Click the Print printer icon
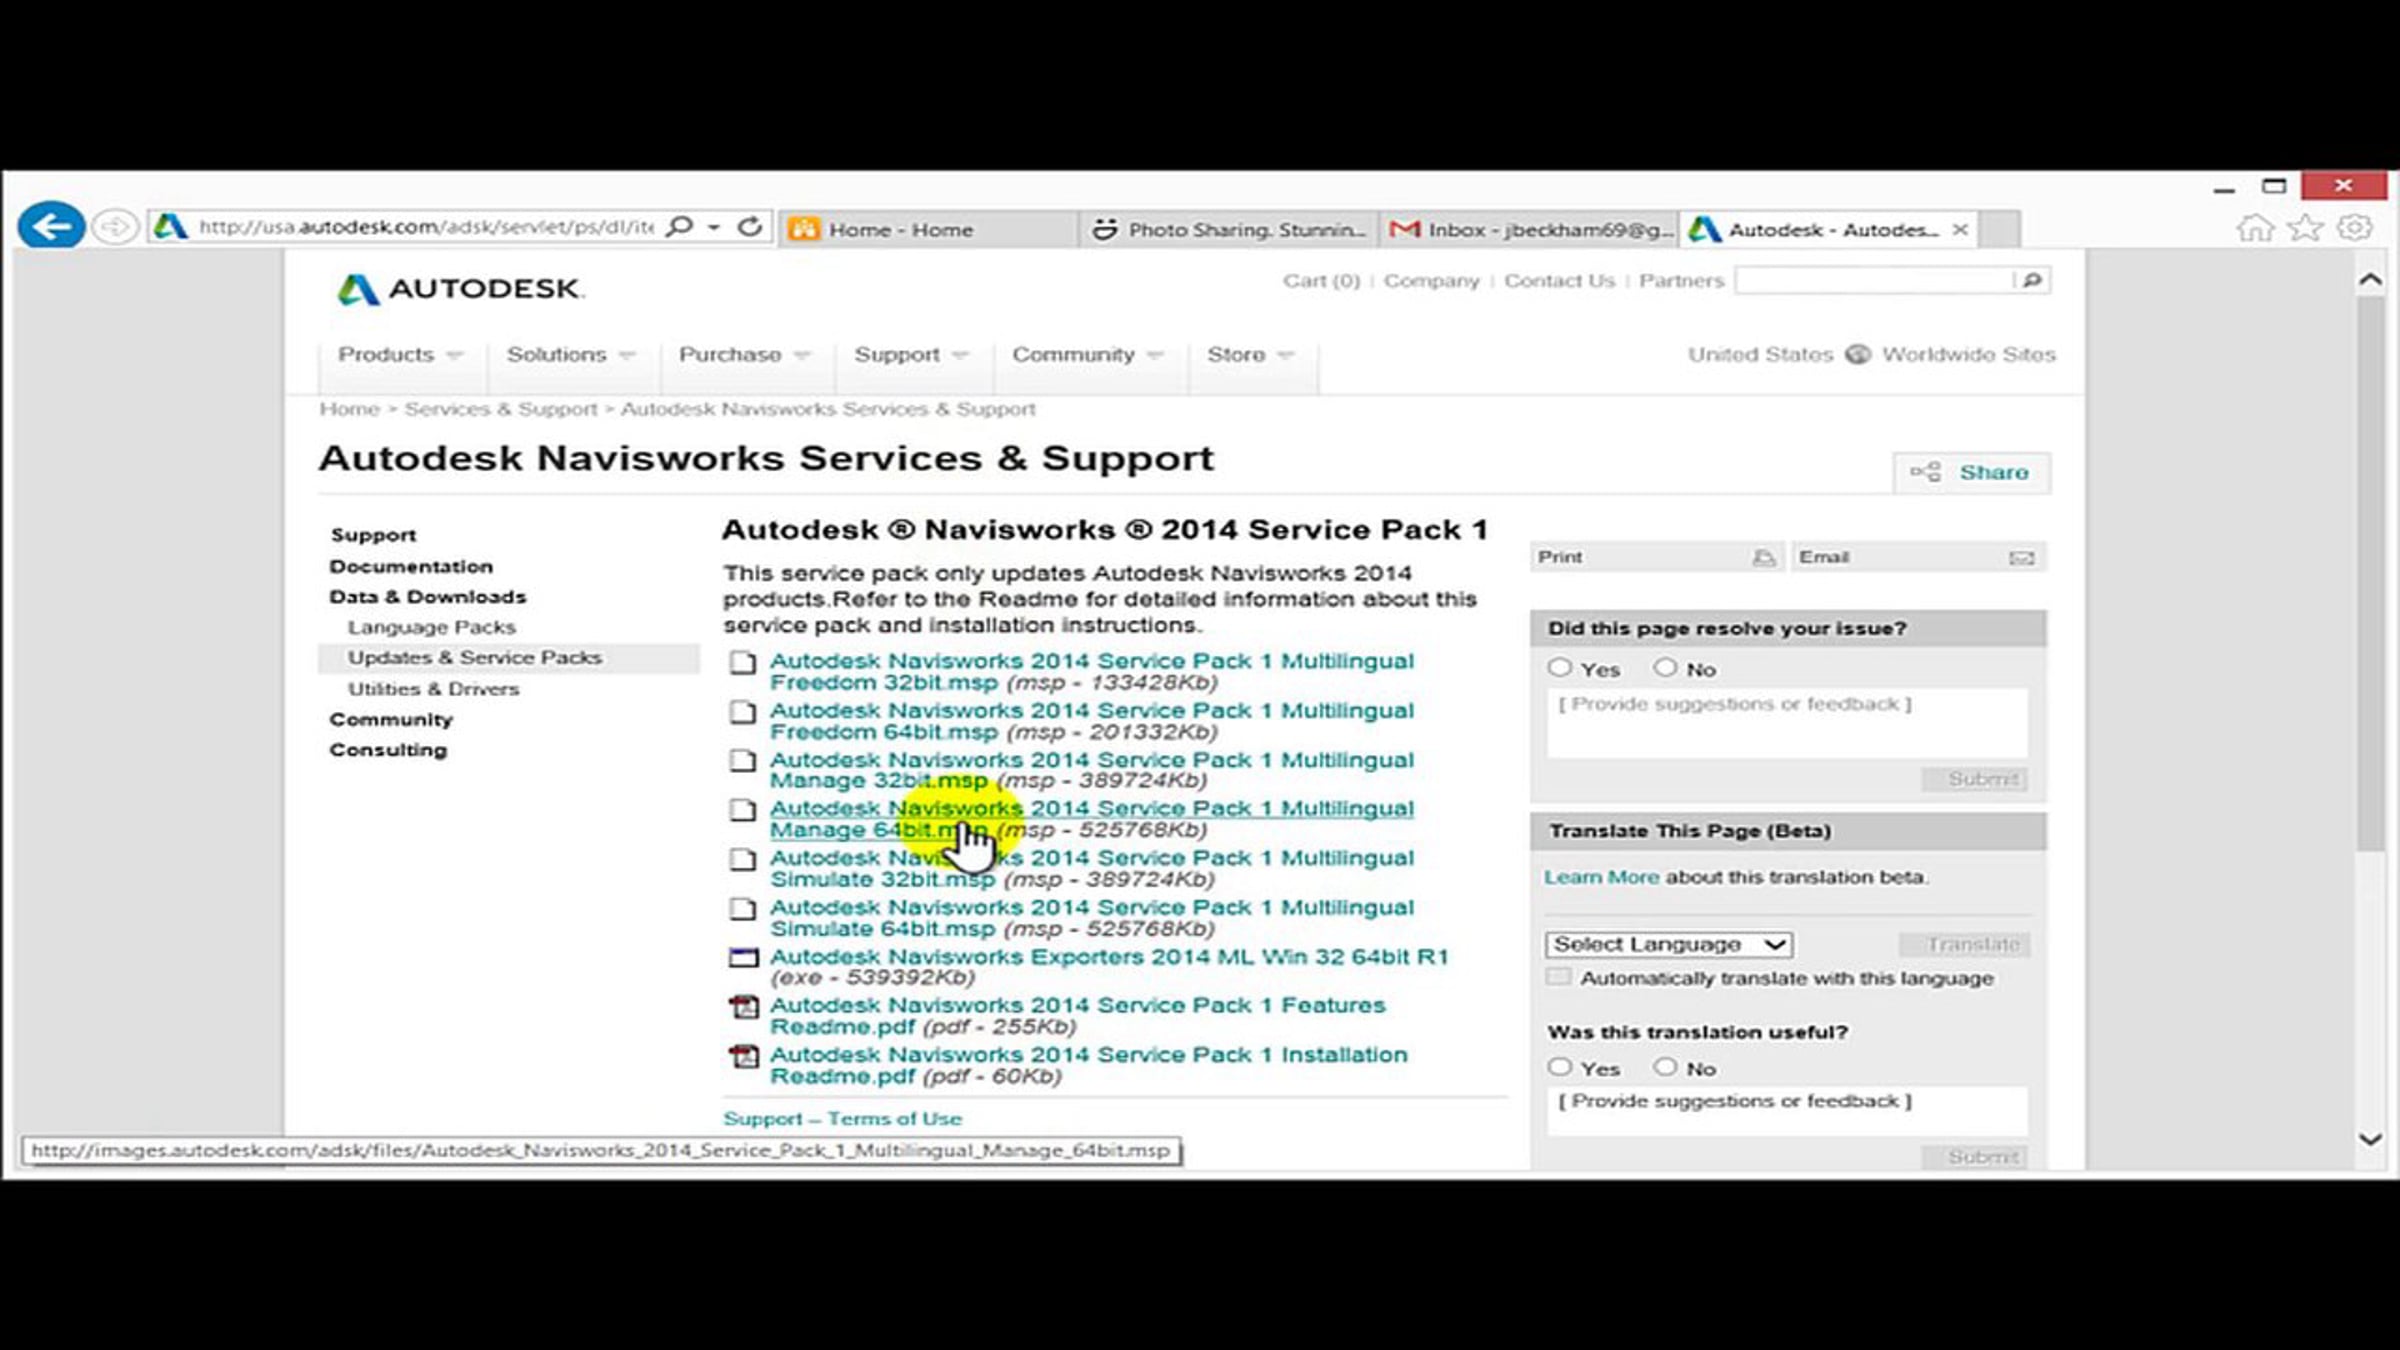The image size is (2400, 1350). click(x=1764, y=558)
